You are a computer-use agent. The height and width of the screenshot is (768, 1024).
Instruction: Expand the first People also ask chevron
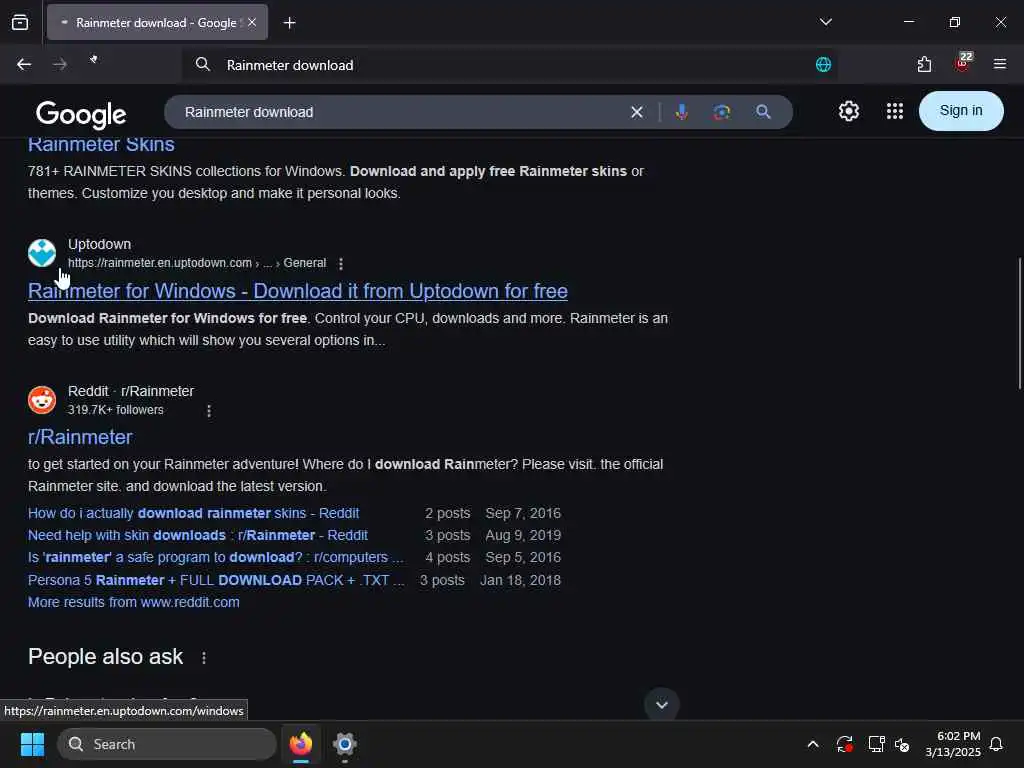coord(662,705)
